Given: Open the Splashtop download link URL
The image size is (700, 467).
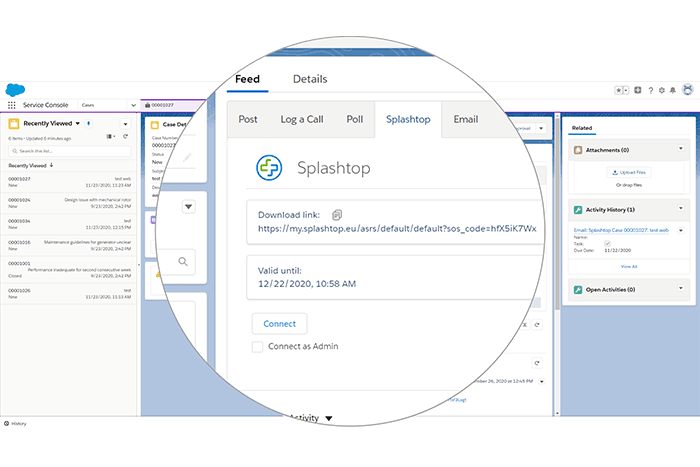Looking at the screenshot, I should coord(397,229).
